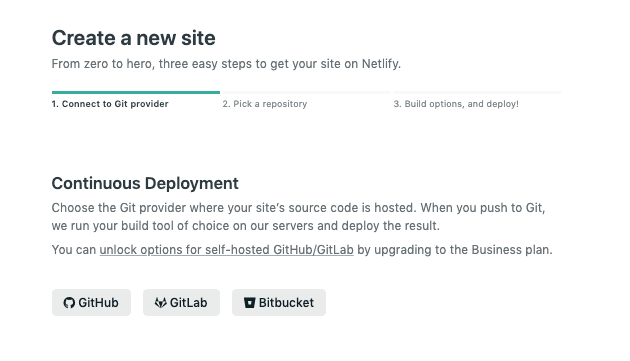Click the Create a new site heading
630x361 pixels.
coord(133,38)
